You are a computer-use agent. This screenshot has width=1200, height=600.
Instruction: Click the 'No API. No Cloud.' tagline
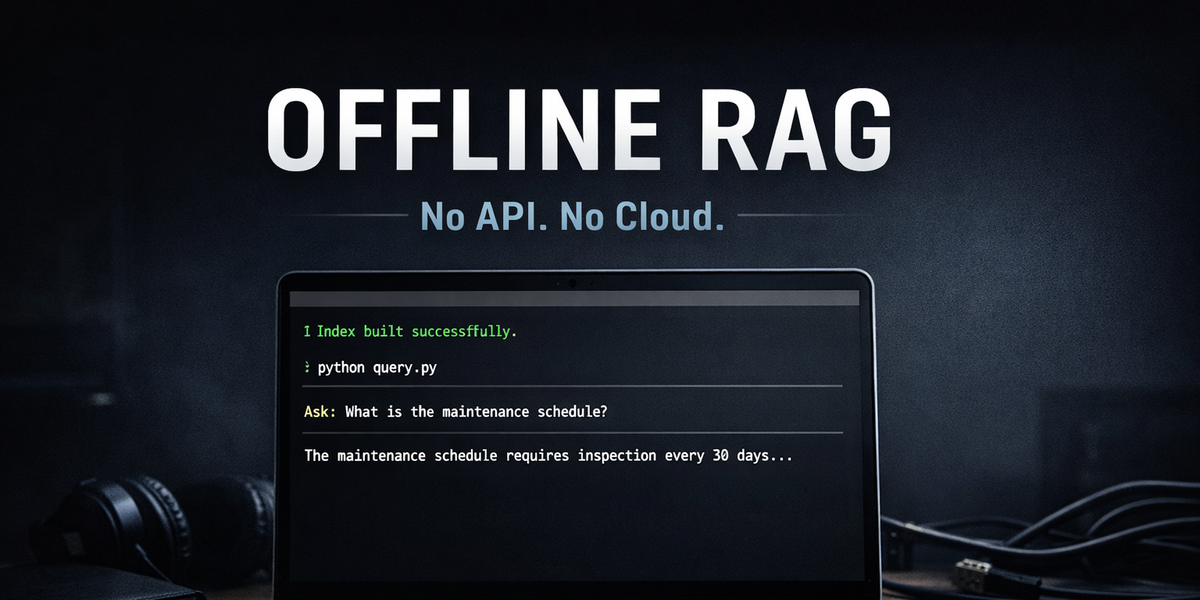point(575,216)
